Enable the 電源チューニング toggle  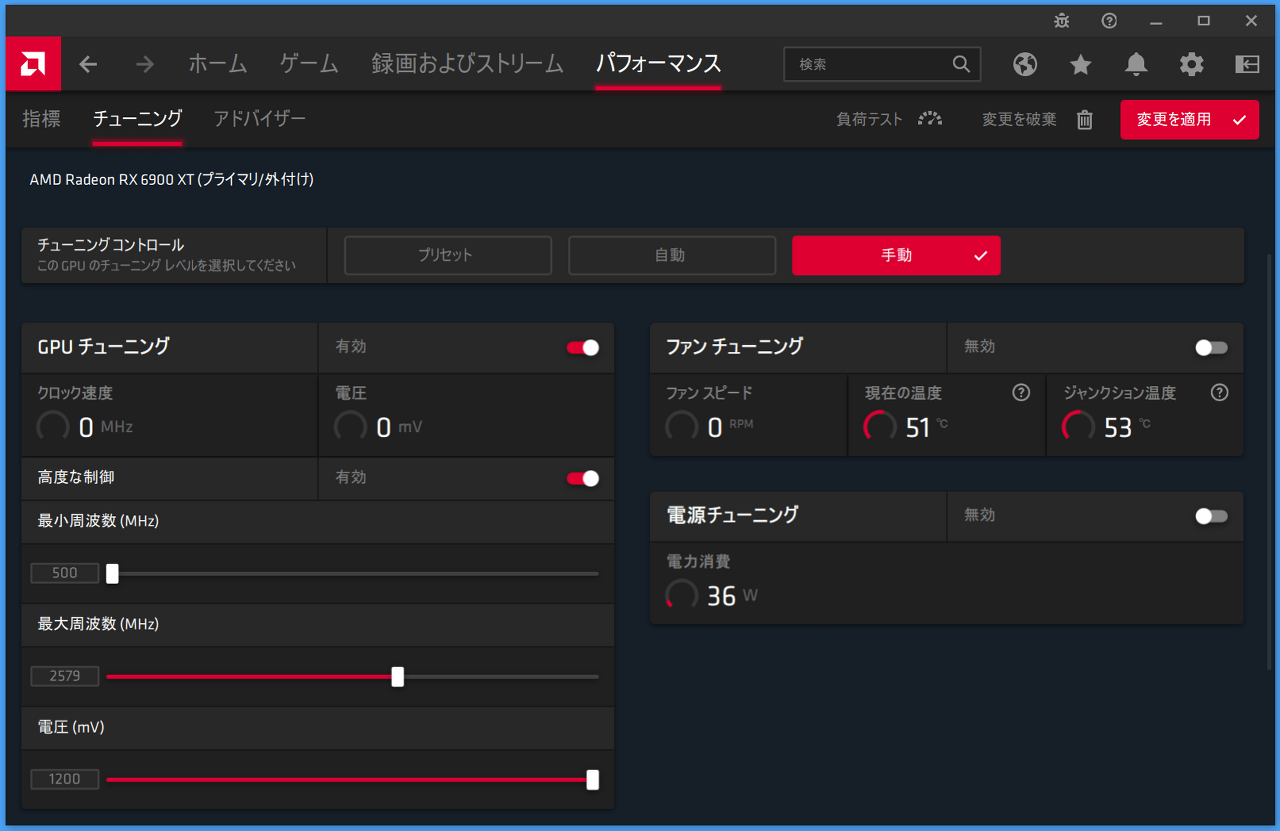click(x=1211, y=516)
